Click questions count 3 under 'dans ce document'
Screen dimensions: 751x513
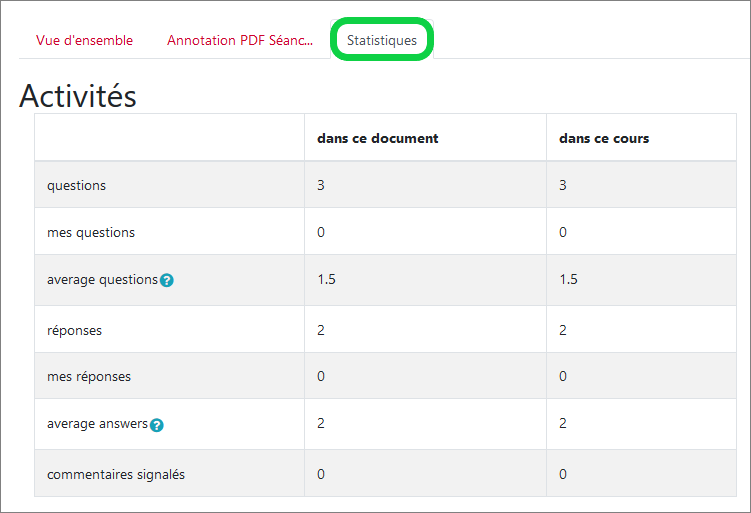click(321, 185)
